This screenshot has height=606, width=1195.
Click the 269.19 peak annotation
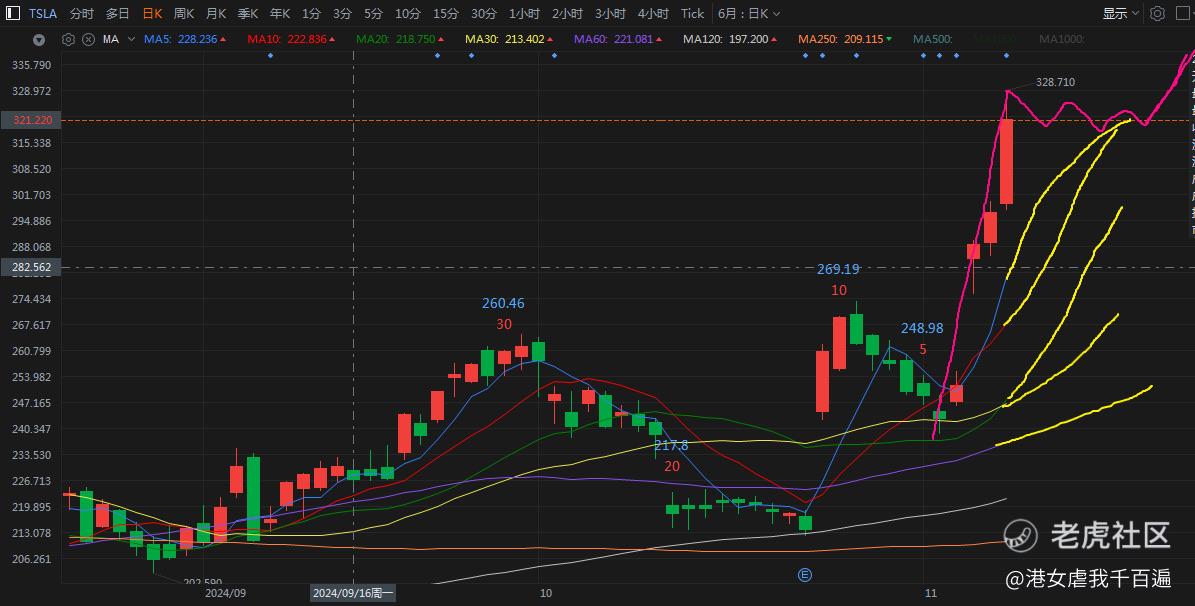(x=838, y=269)
